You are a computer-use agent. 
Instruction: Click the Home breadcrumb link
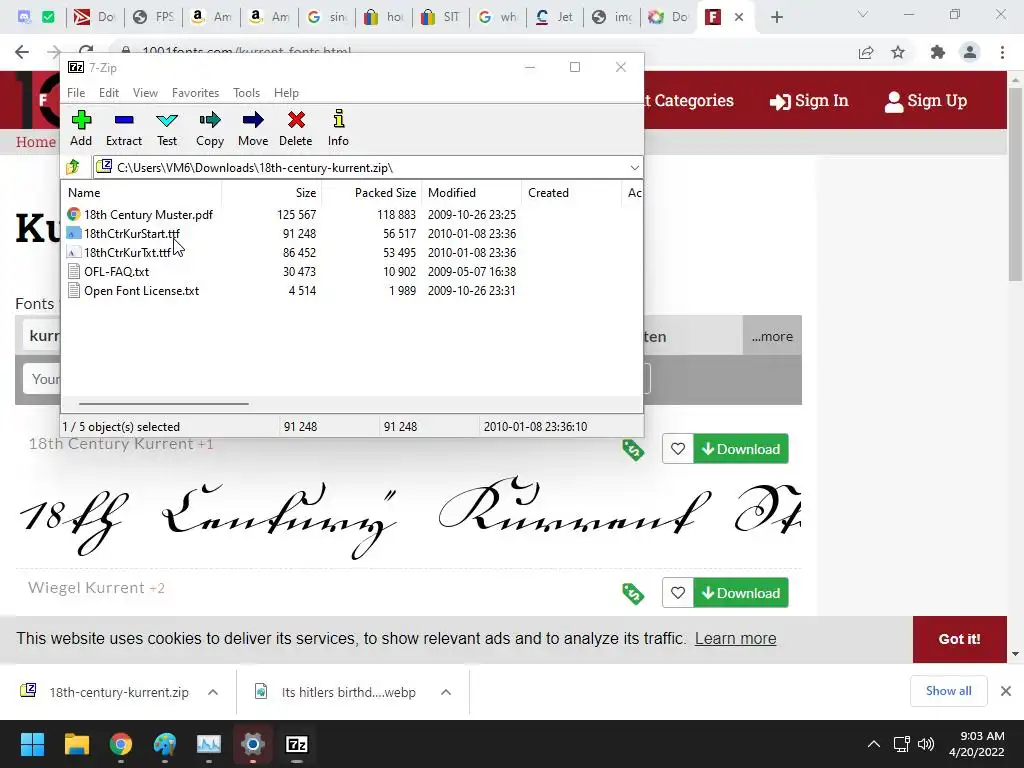pos(36,142)
